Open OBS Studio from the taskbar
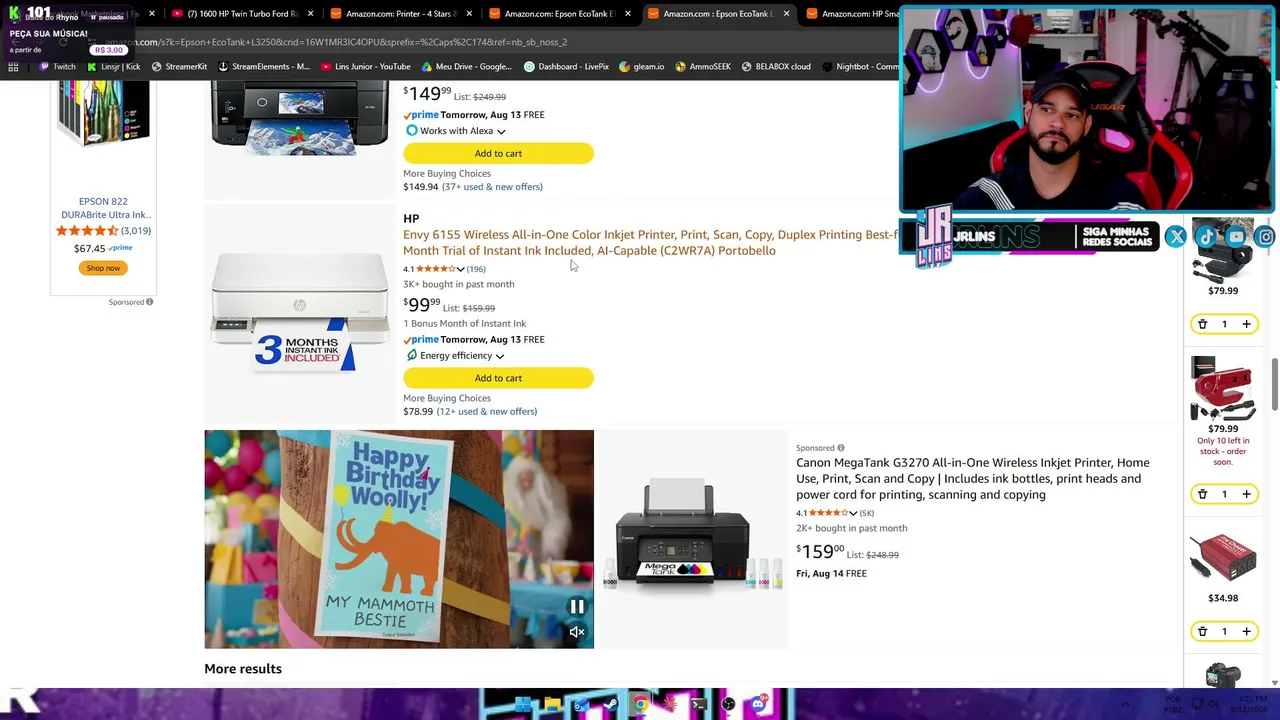 [728, 705]
